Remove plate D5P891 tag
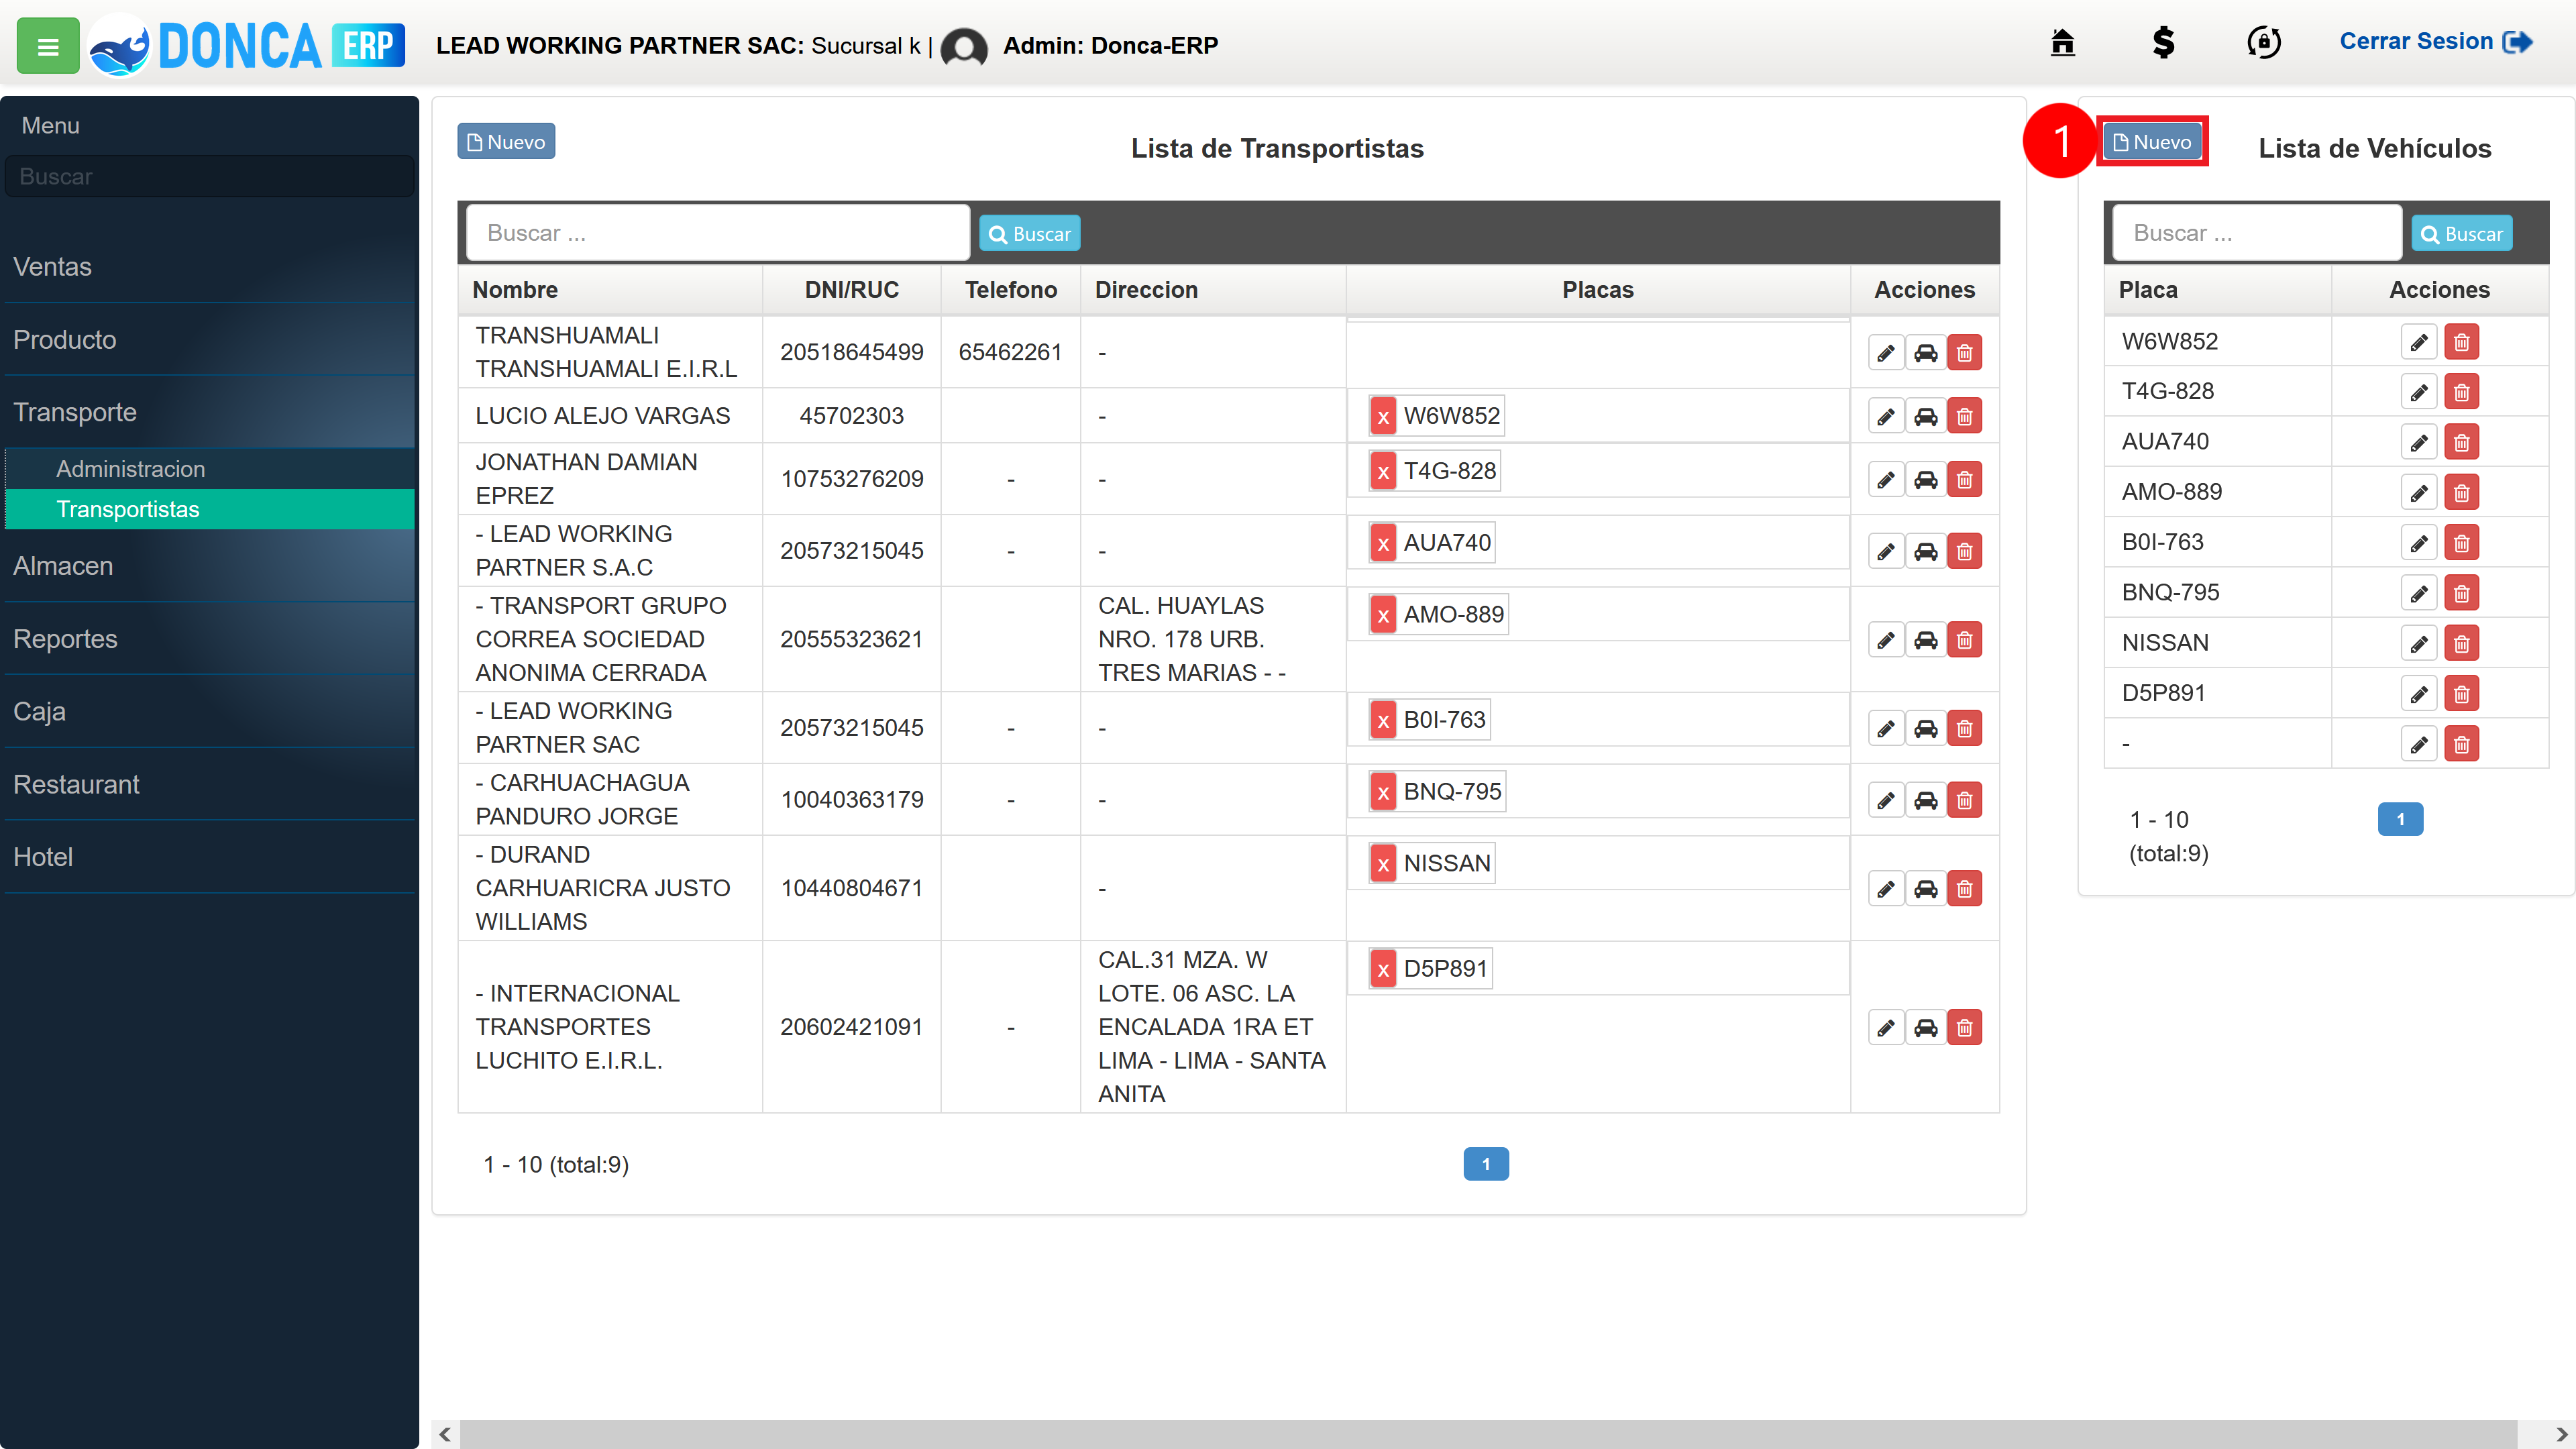 [x=1383, y=969]
